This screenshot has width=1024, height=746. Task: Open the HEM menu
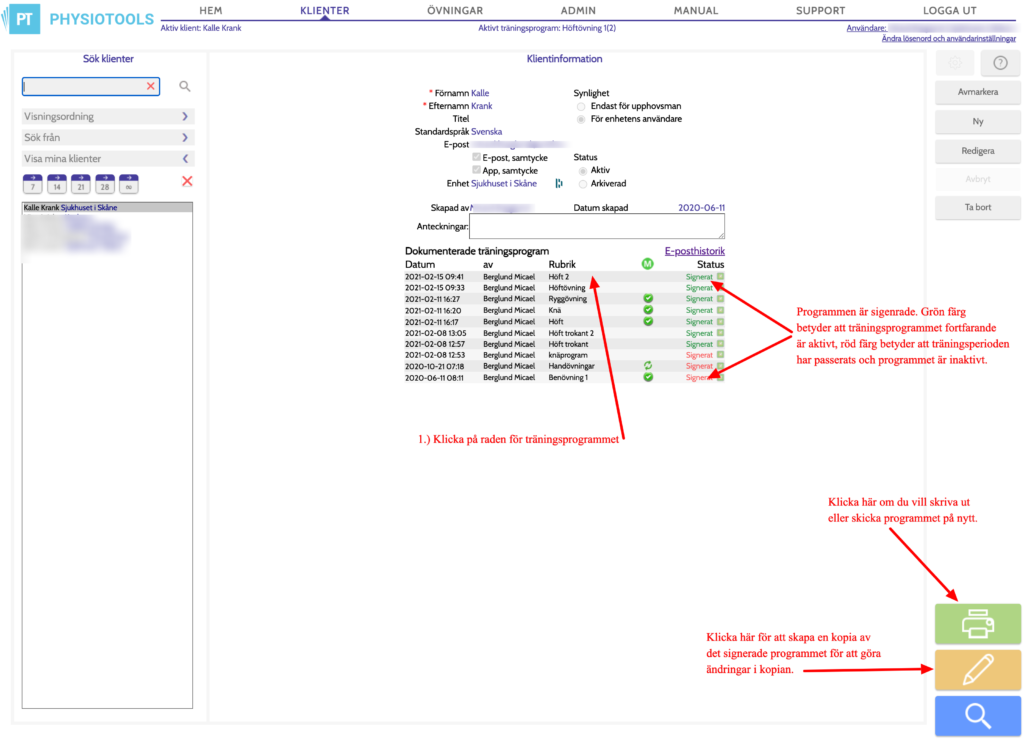(x=210, y=10)
